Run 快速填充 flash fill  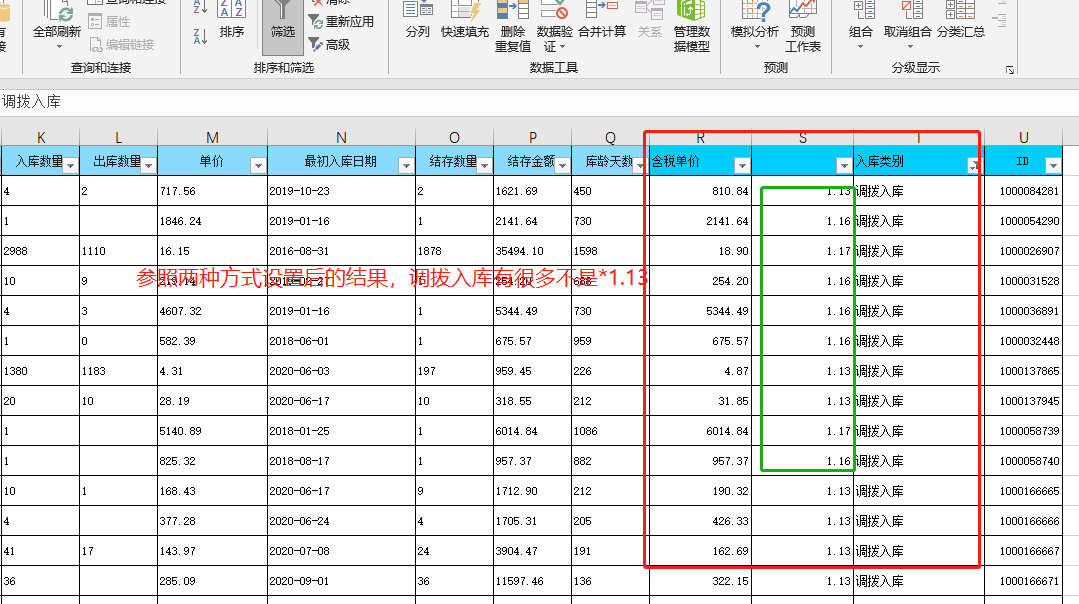(x=464, y=21)
